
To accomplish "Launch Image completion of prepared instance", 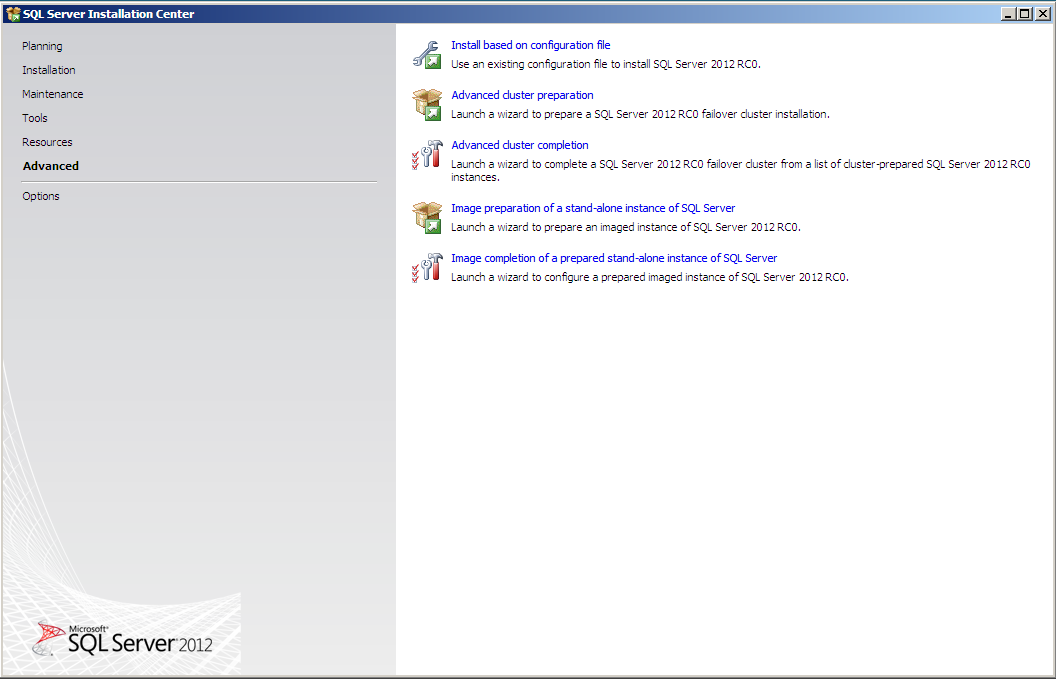I will pyautogui.click(x=613, y=258).
